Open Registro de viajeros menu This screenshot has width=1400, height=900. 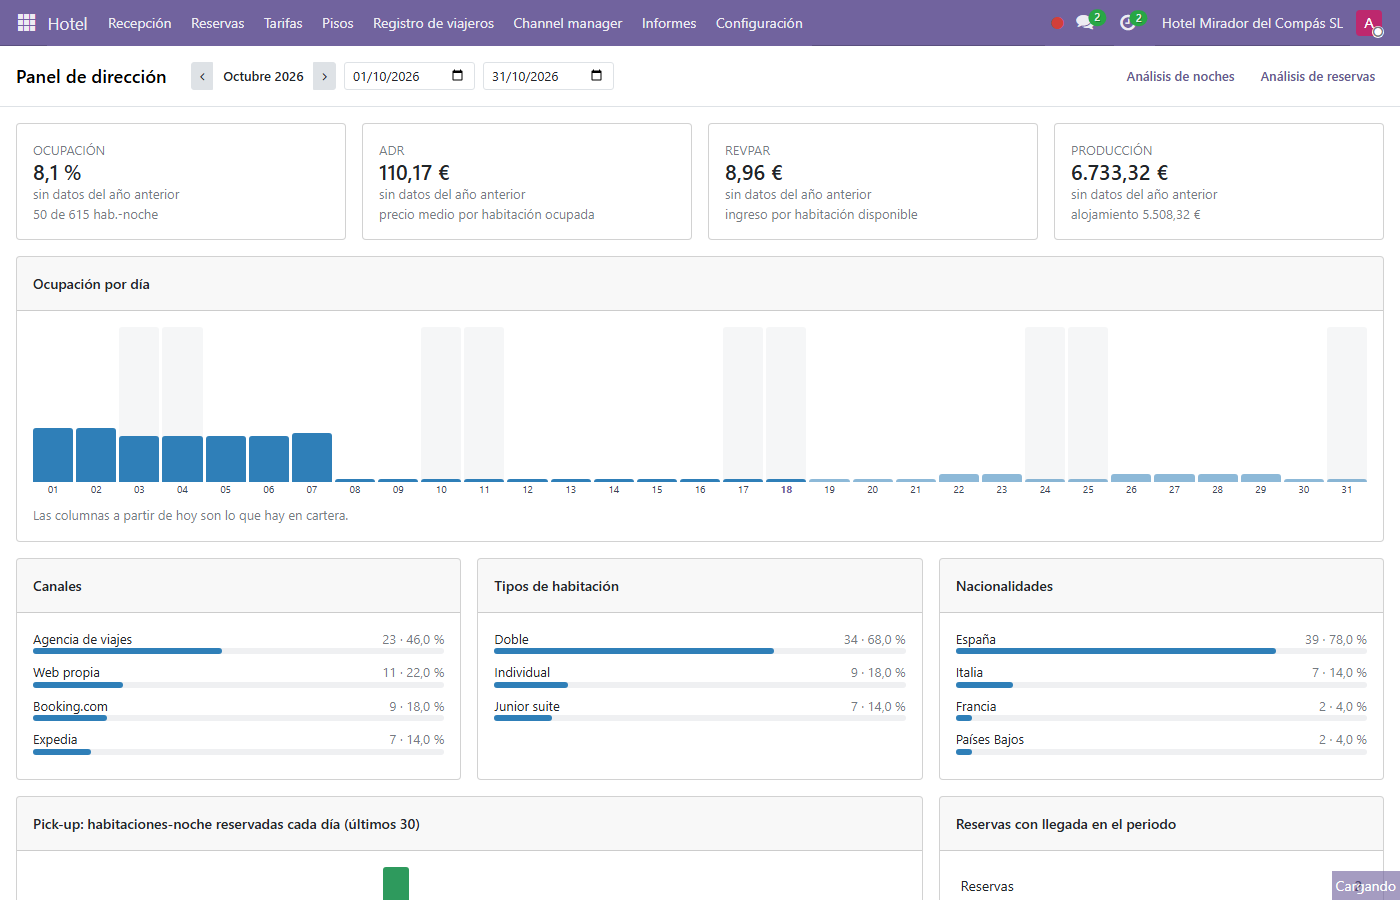coord(434,23)
